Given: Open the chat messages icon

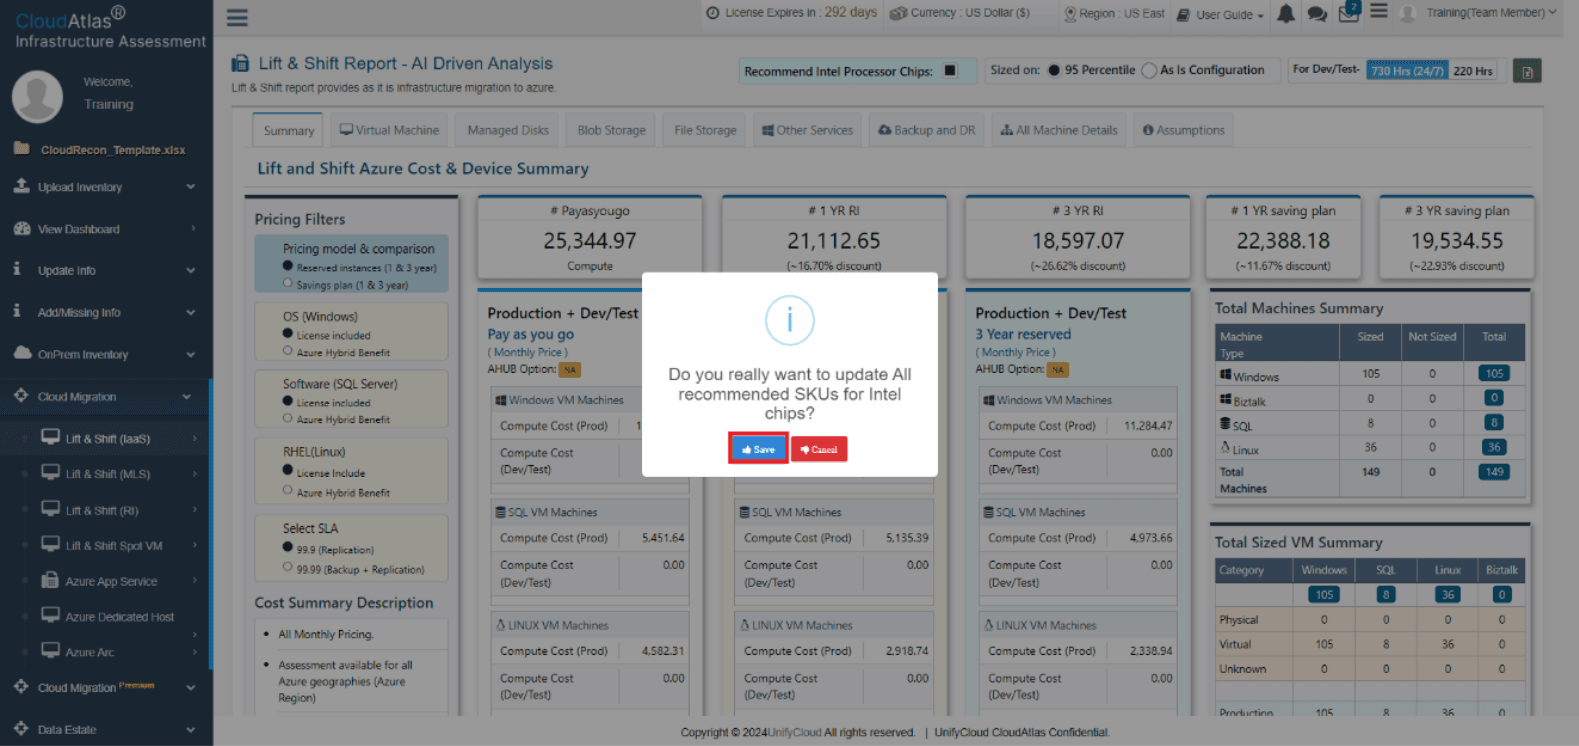Looking at the screenshot, I should (1317, 14).
